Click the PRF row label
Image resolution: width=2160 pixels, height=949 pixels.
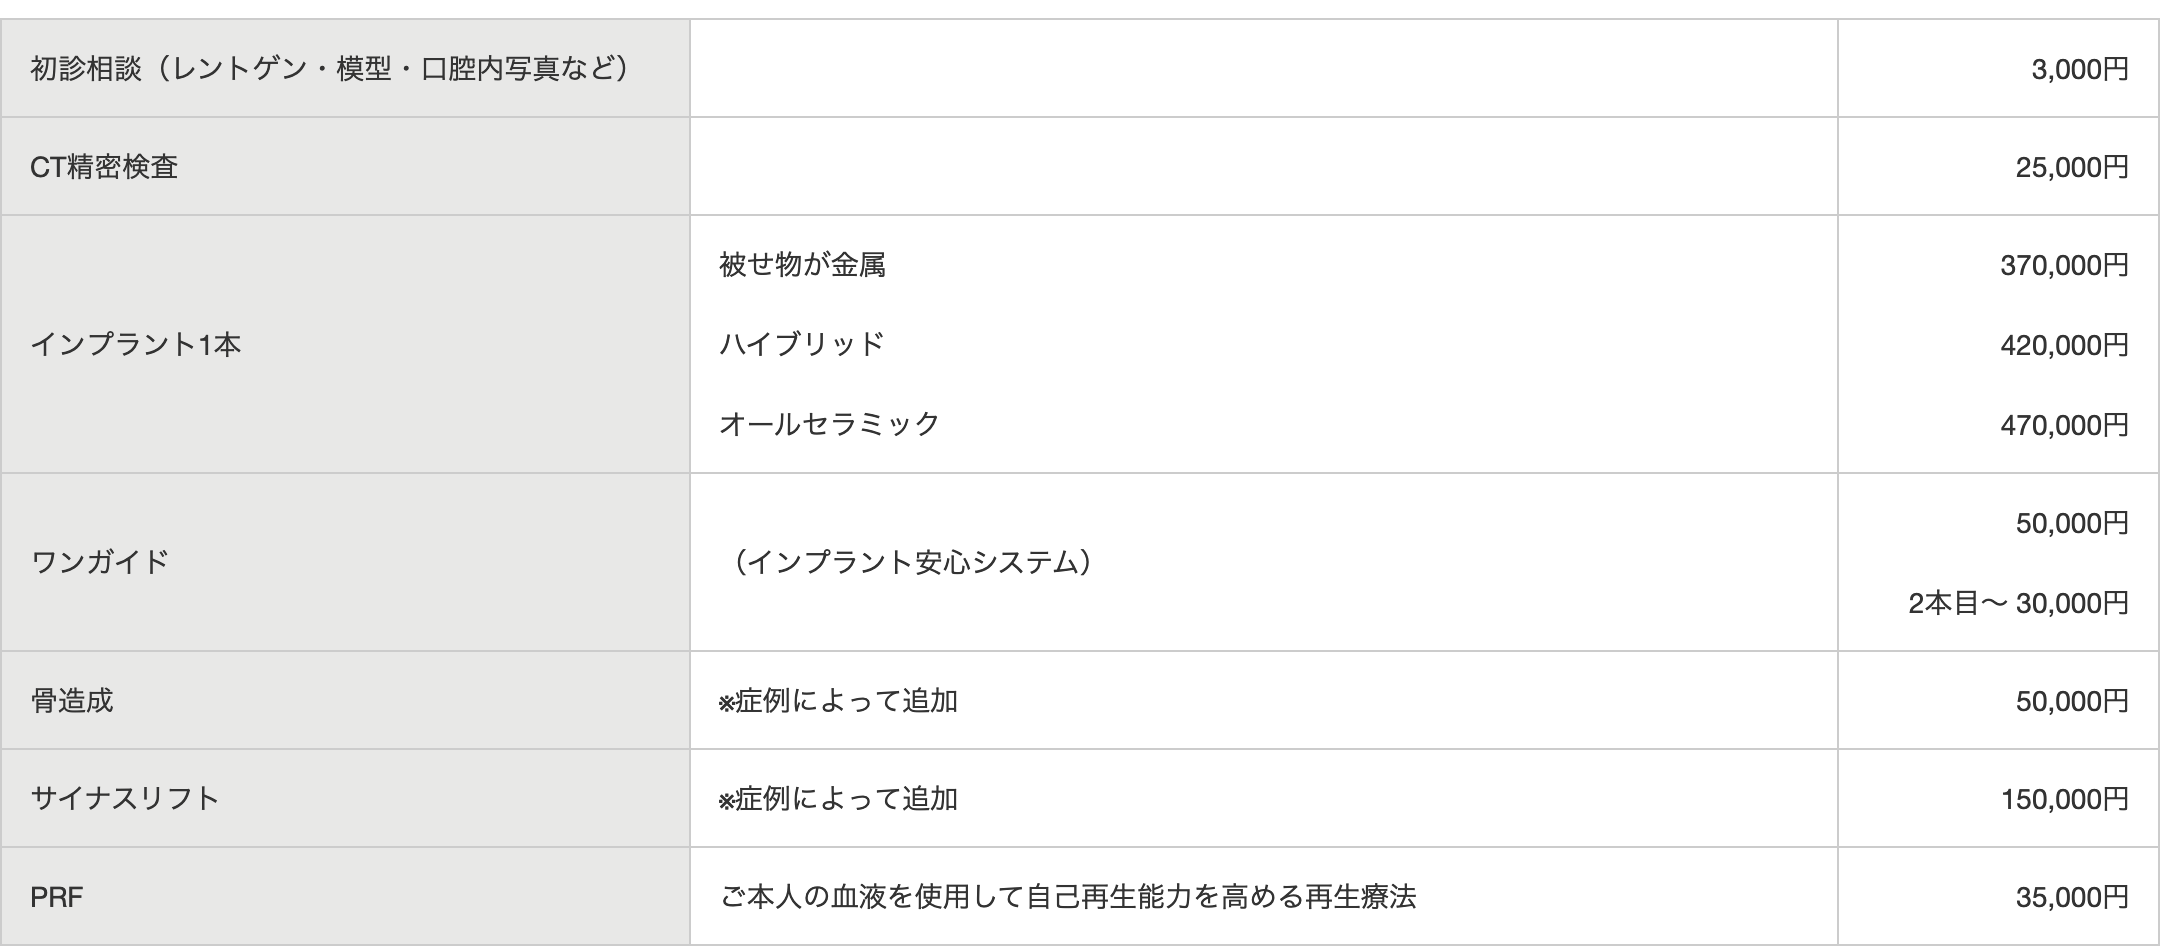[x=57, y=897]
